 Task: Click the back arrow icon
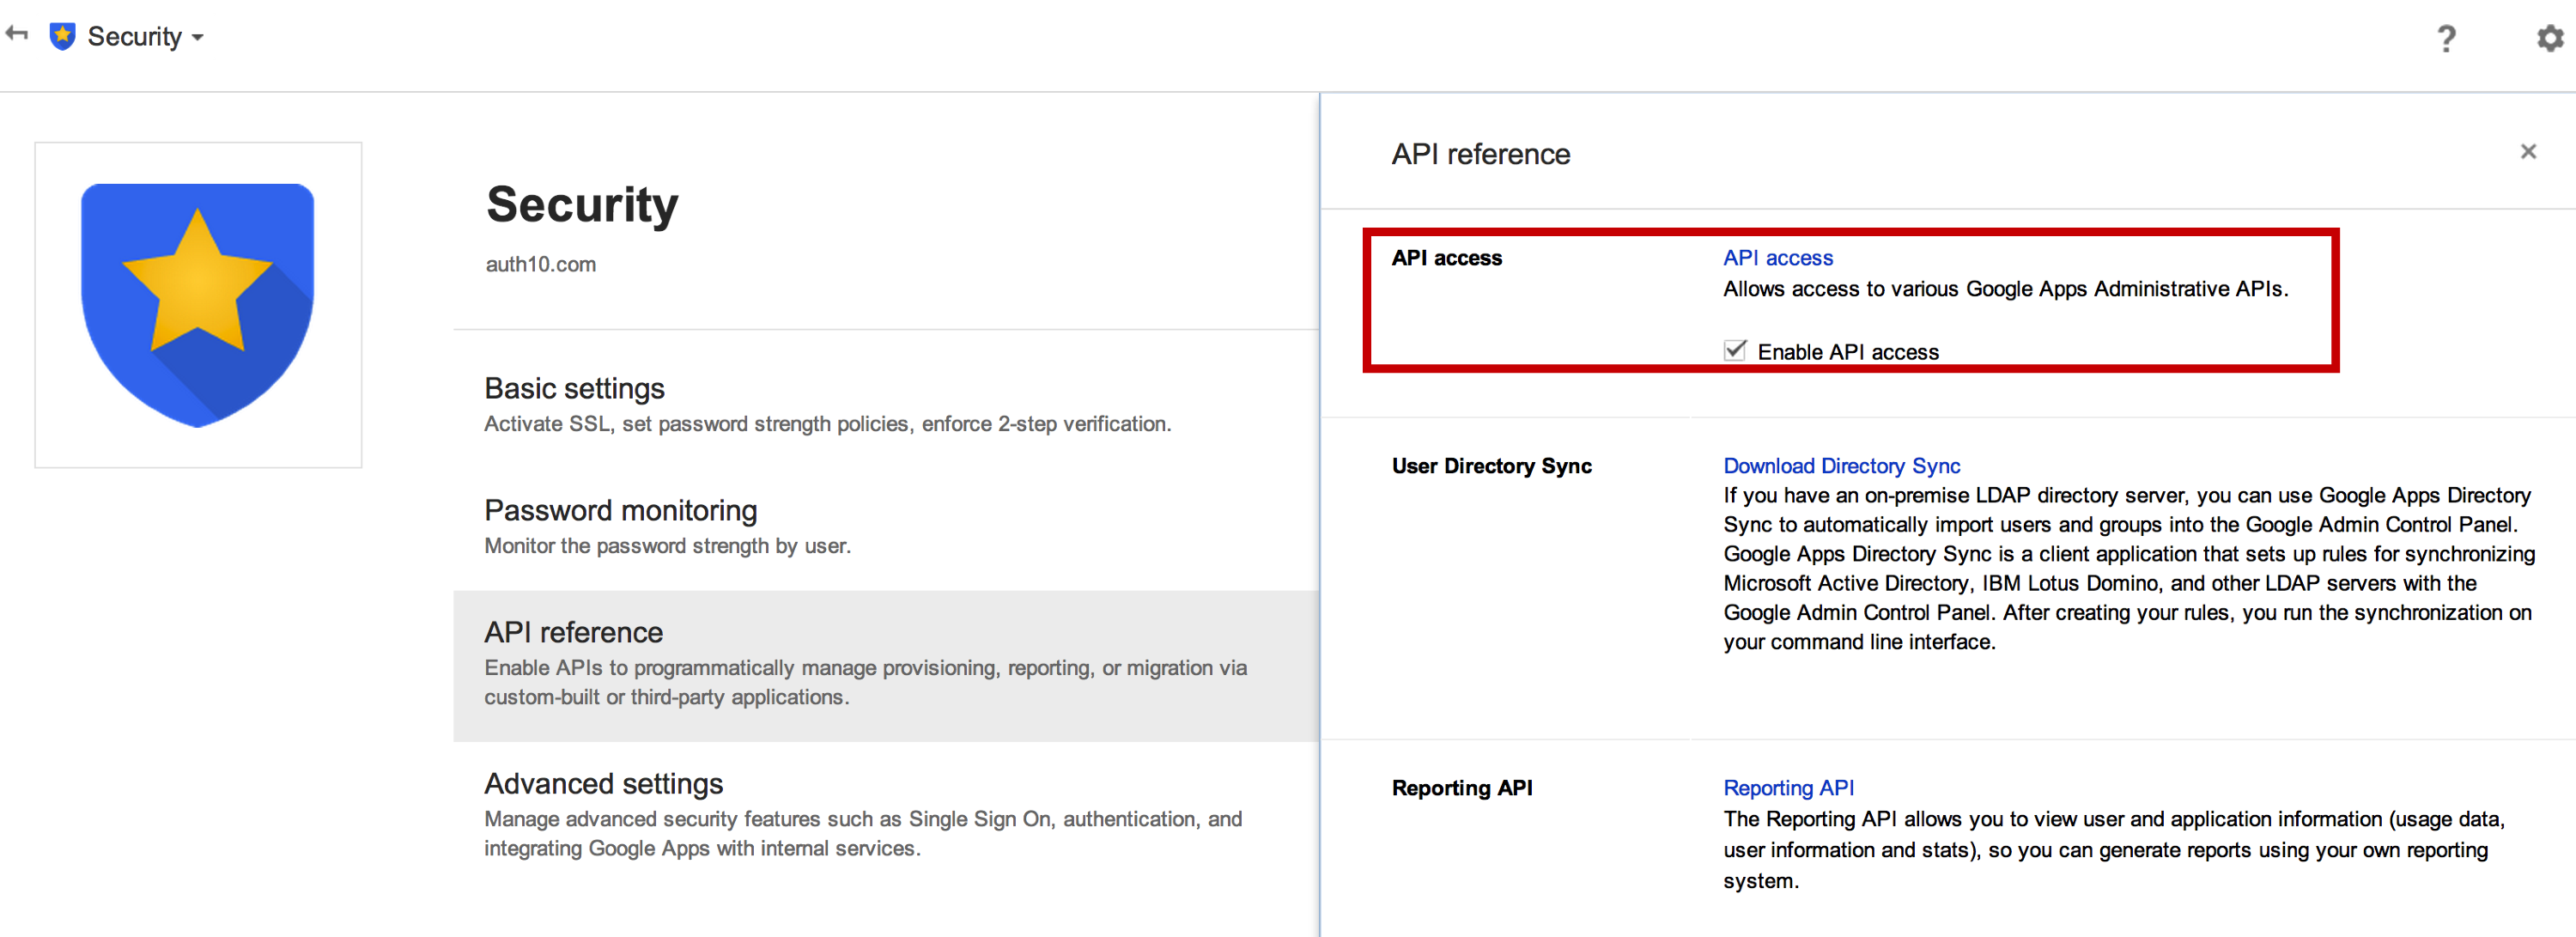[16, 35]
